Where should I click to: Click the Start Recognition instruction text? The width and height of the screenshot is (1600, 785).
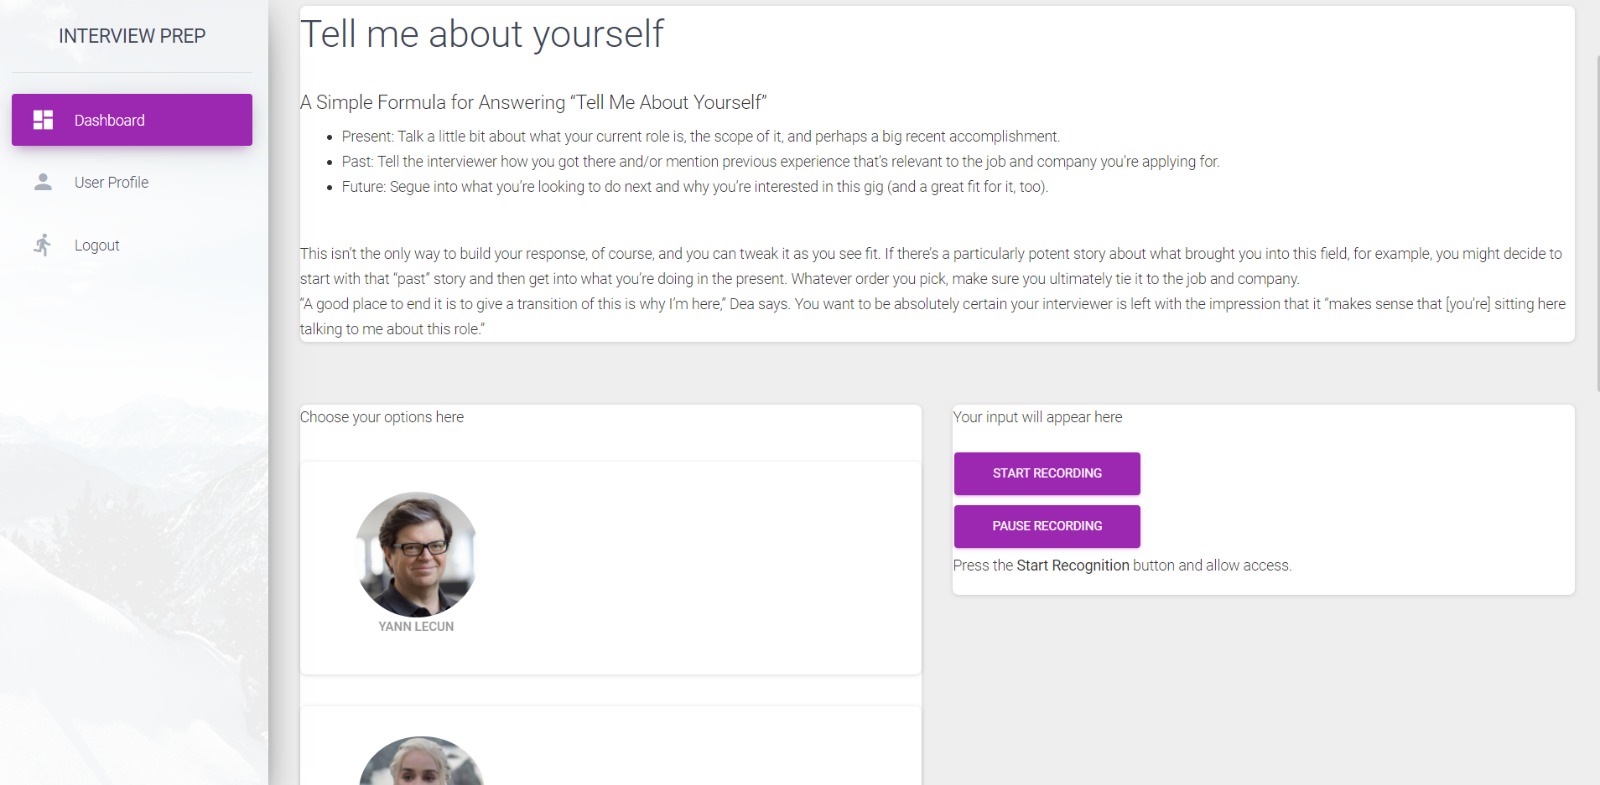click(1122, 566)
